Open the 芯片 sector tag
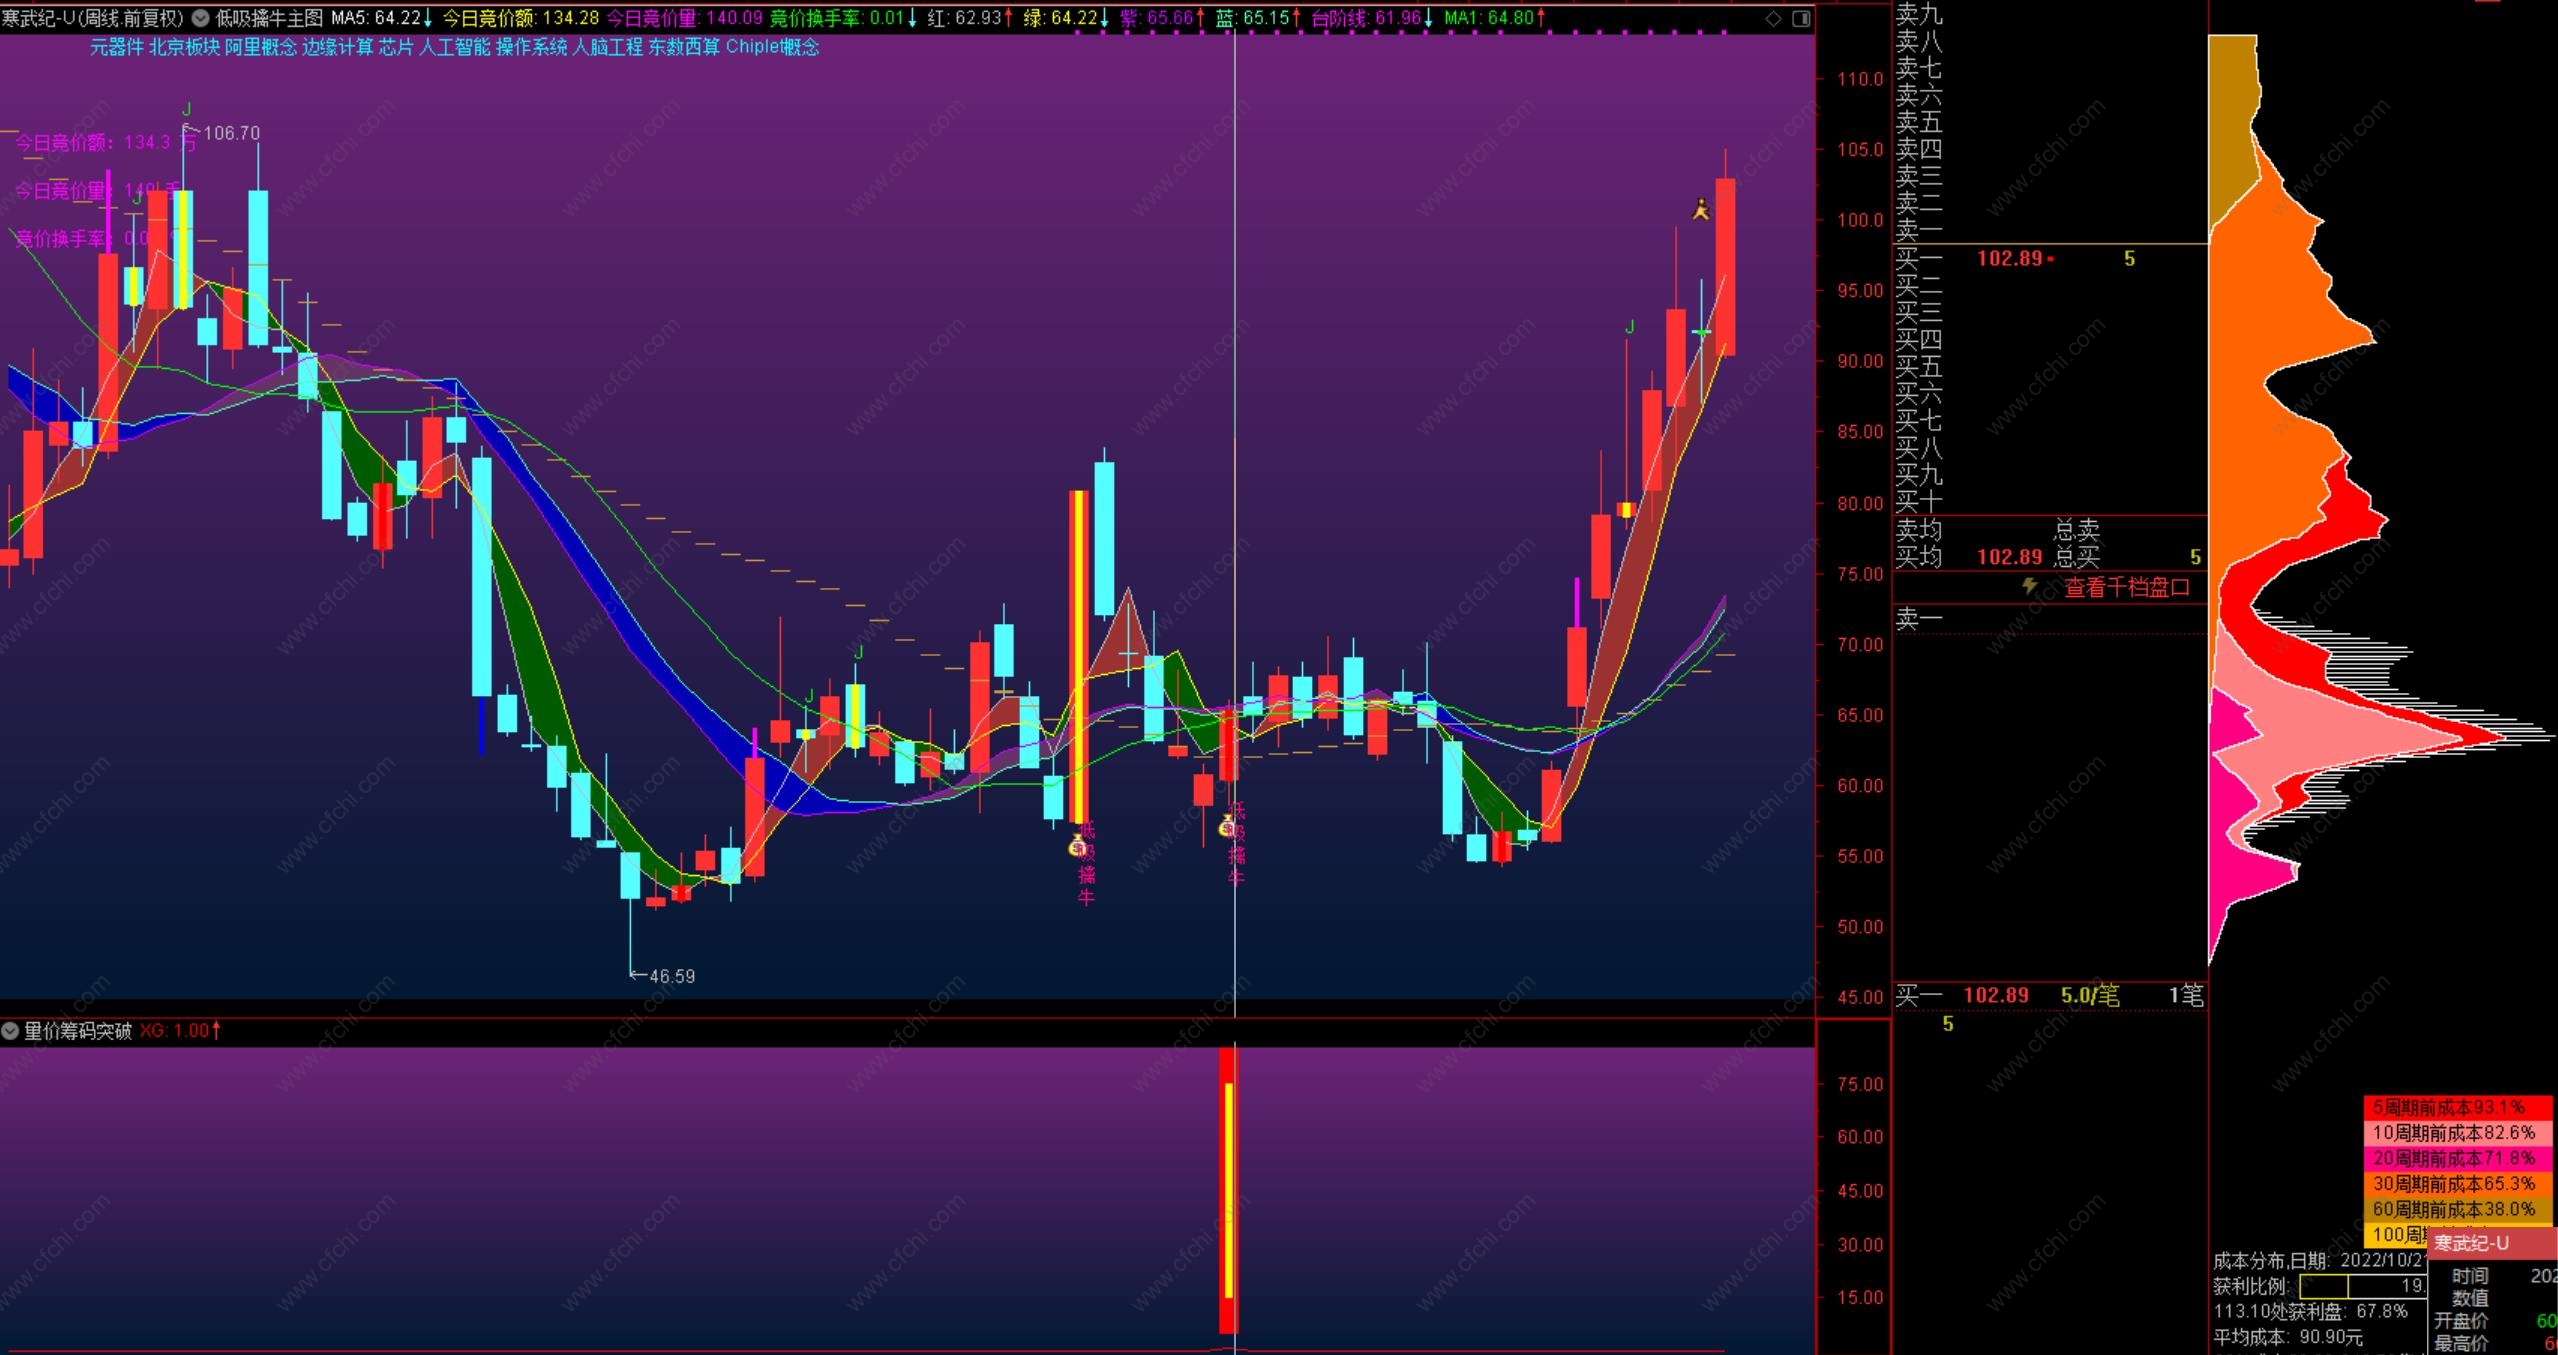This screenshot has width=2558, height=1355. [x=396, y=47]
